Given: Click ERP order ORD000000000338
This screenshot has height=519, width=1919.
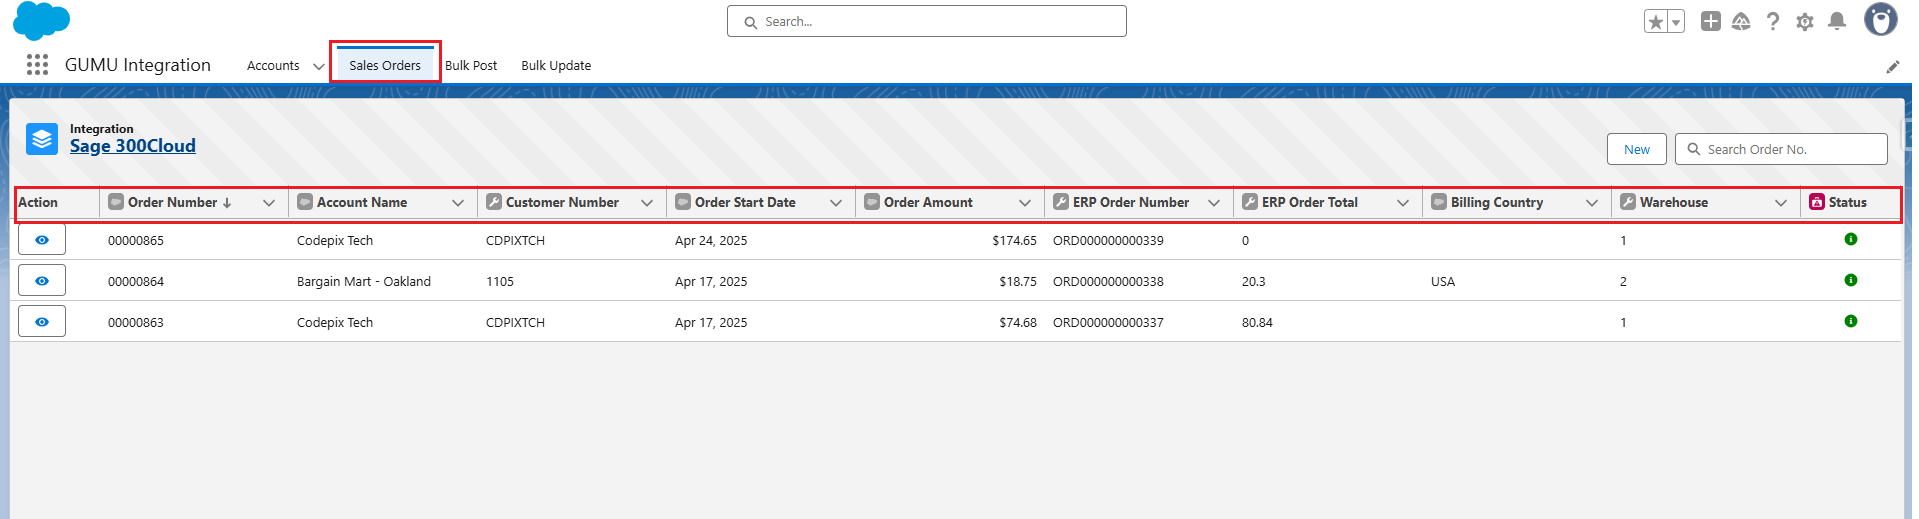Looking at the screenshot, I should 1108,282.
